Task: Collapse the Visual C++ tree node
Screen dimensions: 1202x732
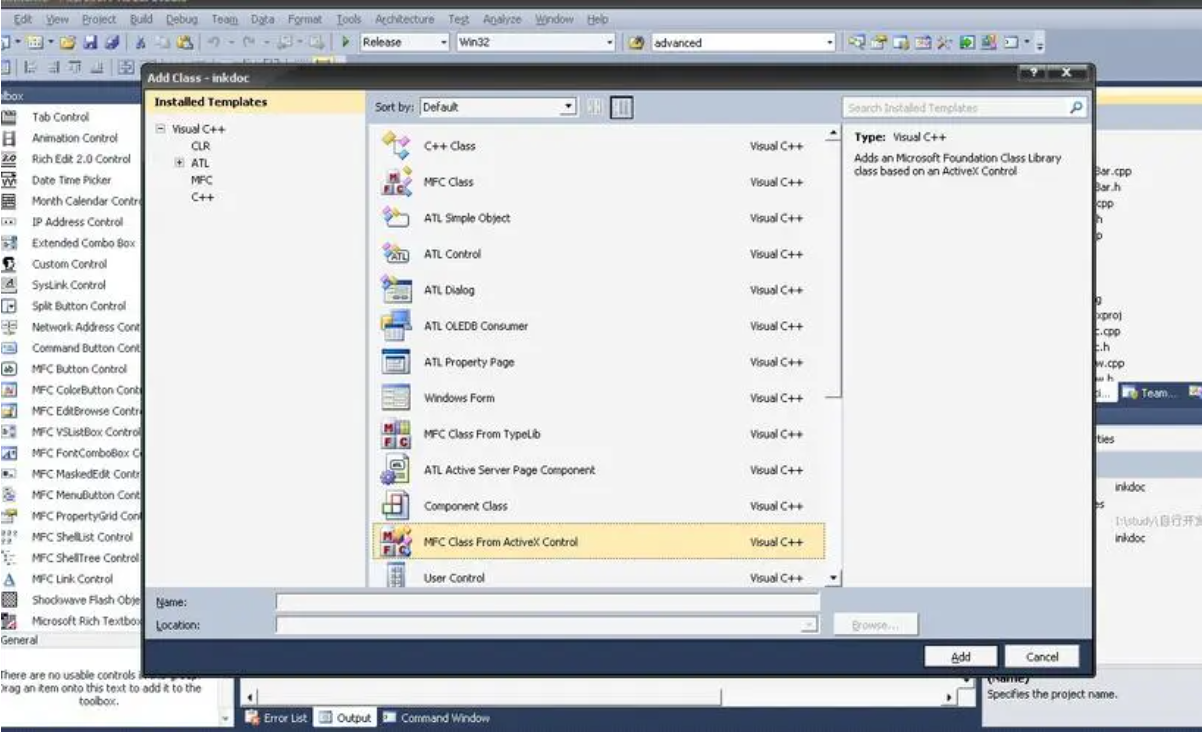Action: click(x=161, y=129)
